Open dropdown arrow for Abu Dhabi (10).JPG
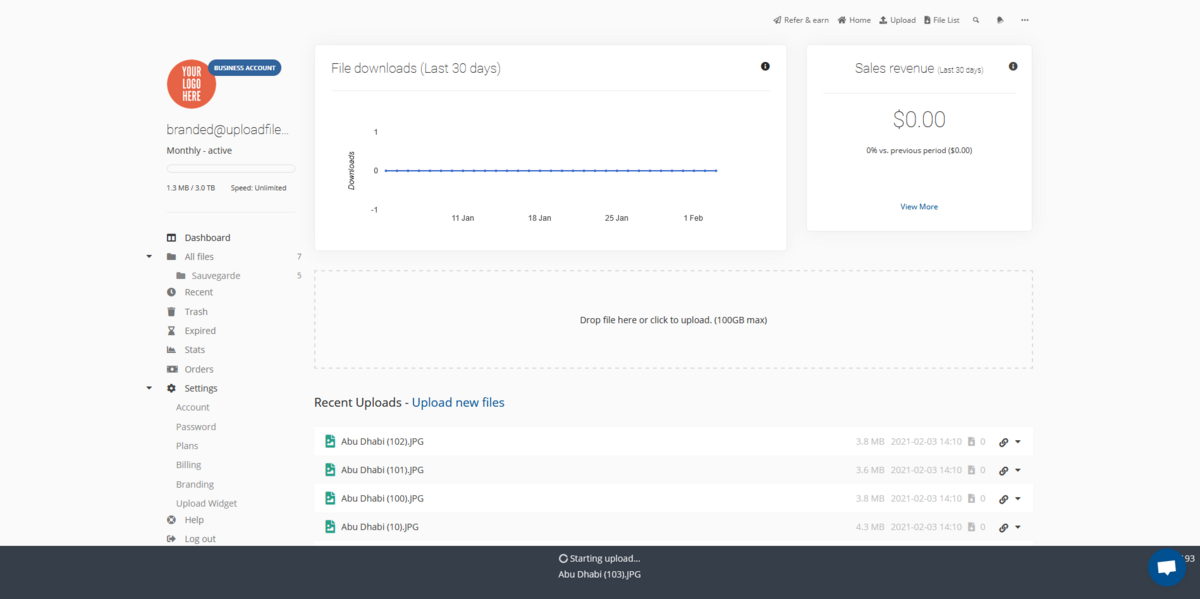 pos(1018,527)
